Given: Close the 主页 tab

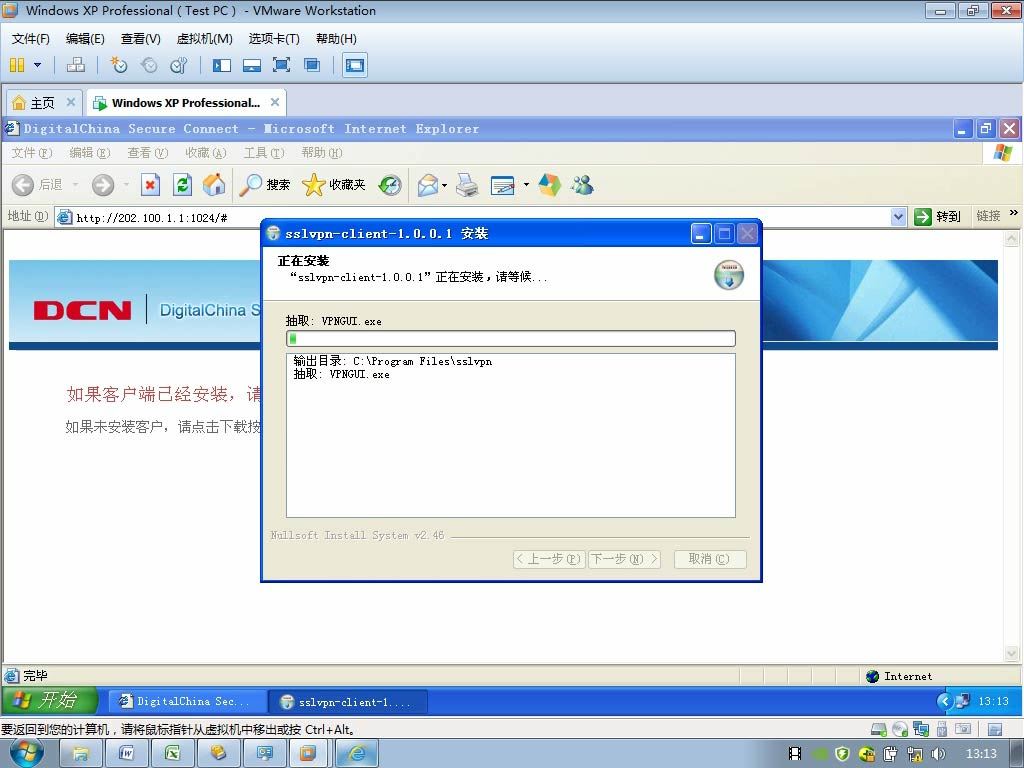Looking at the screenshot, I should coord(71,102).
